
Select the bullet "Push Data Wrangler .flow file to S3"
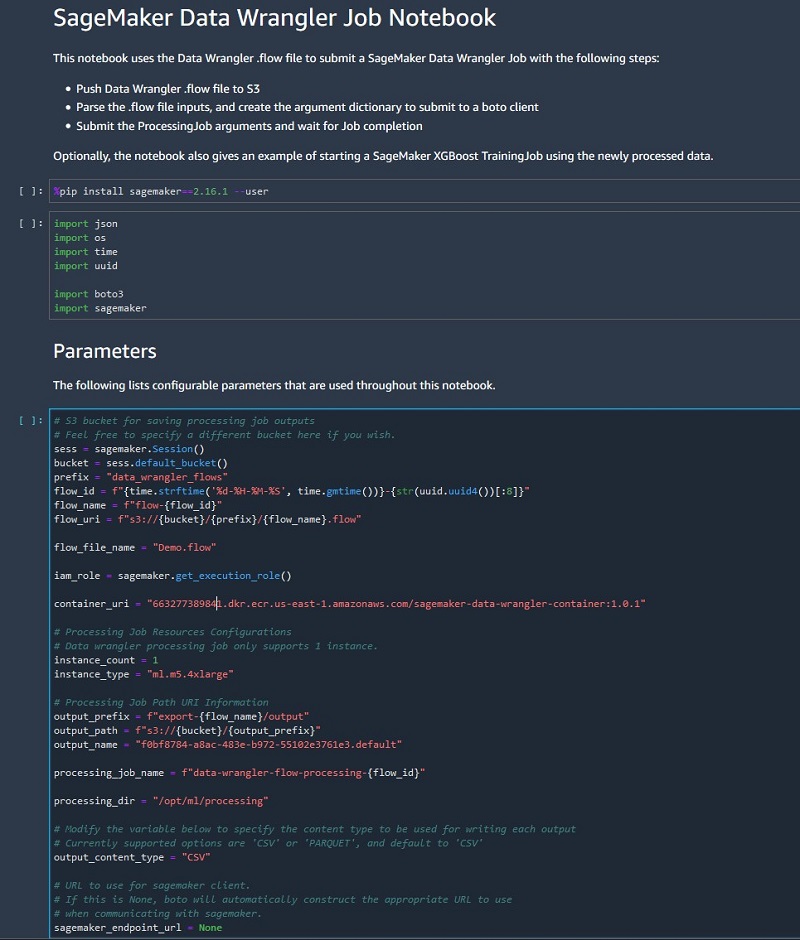[168, 89]
